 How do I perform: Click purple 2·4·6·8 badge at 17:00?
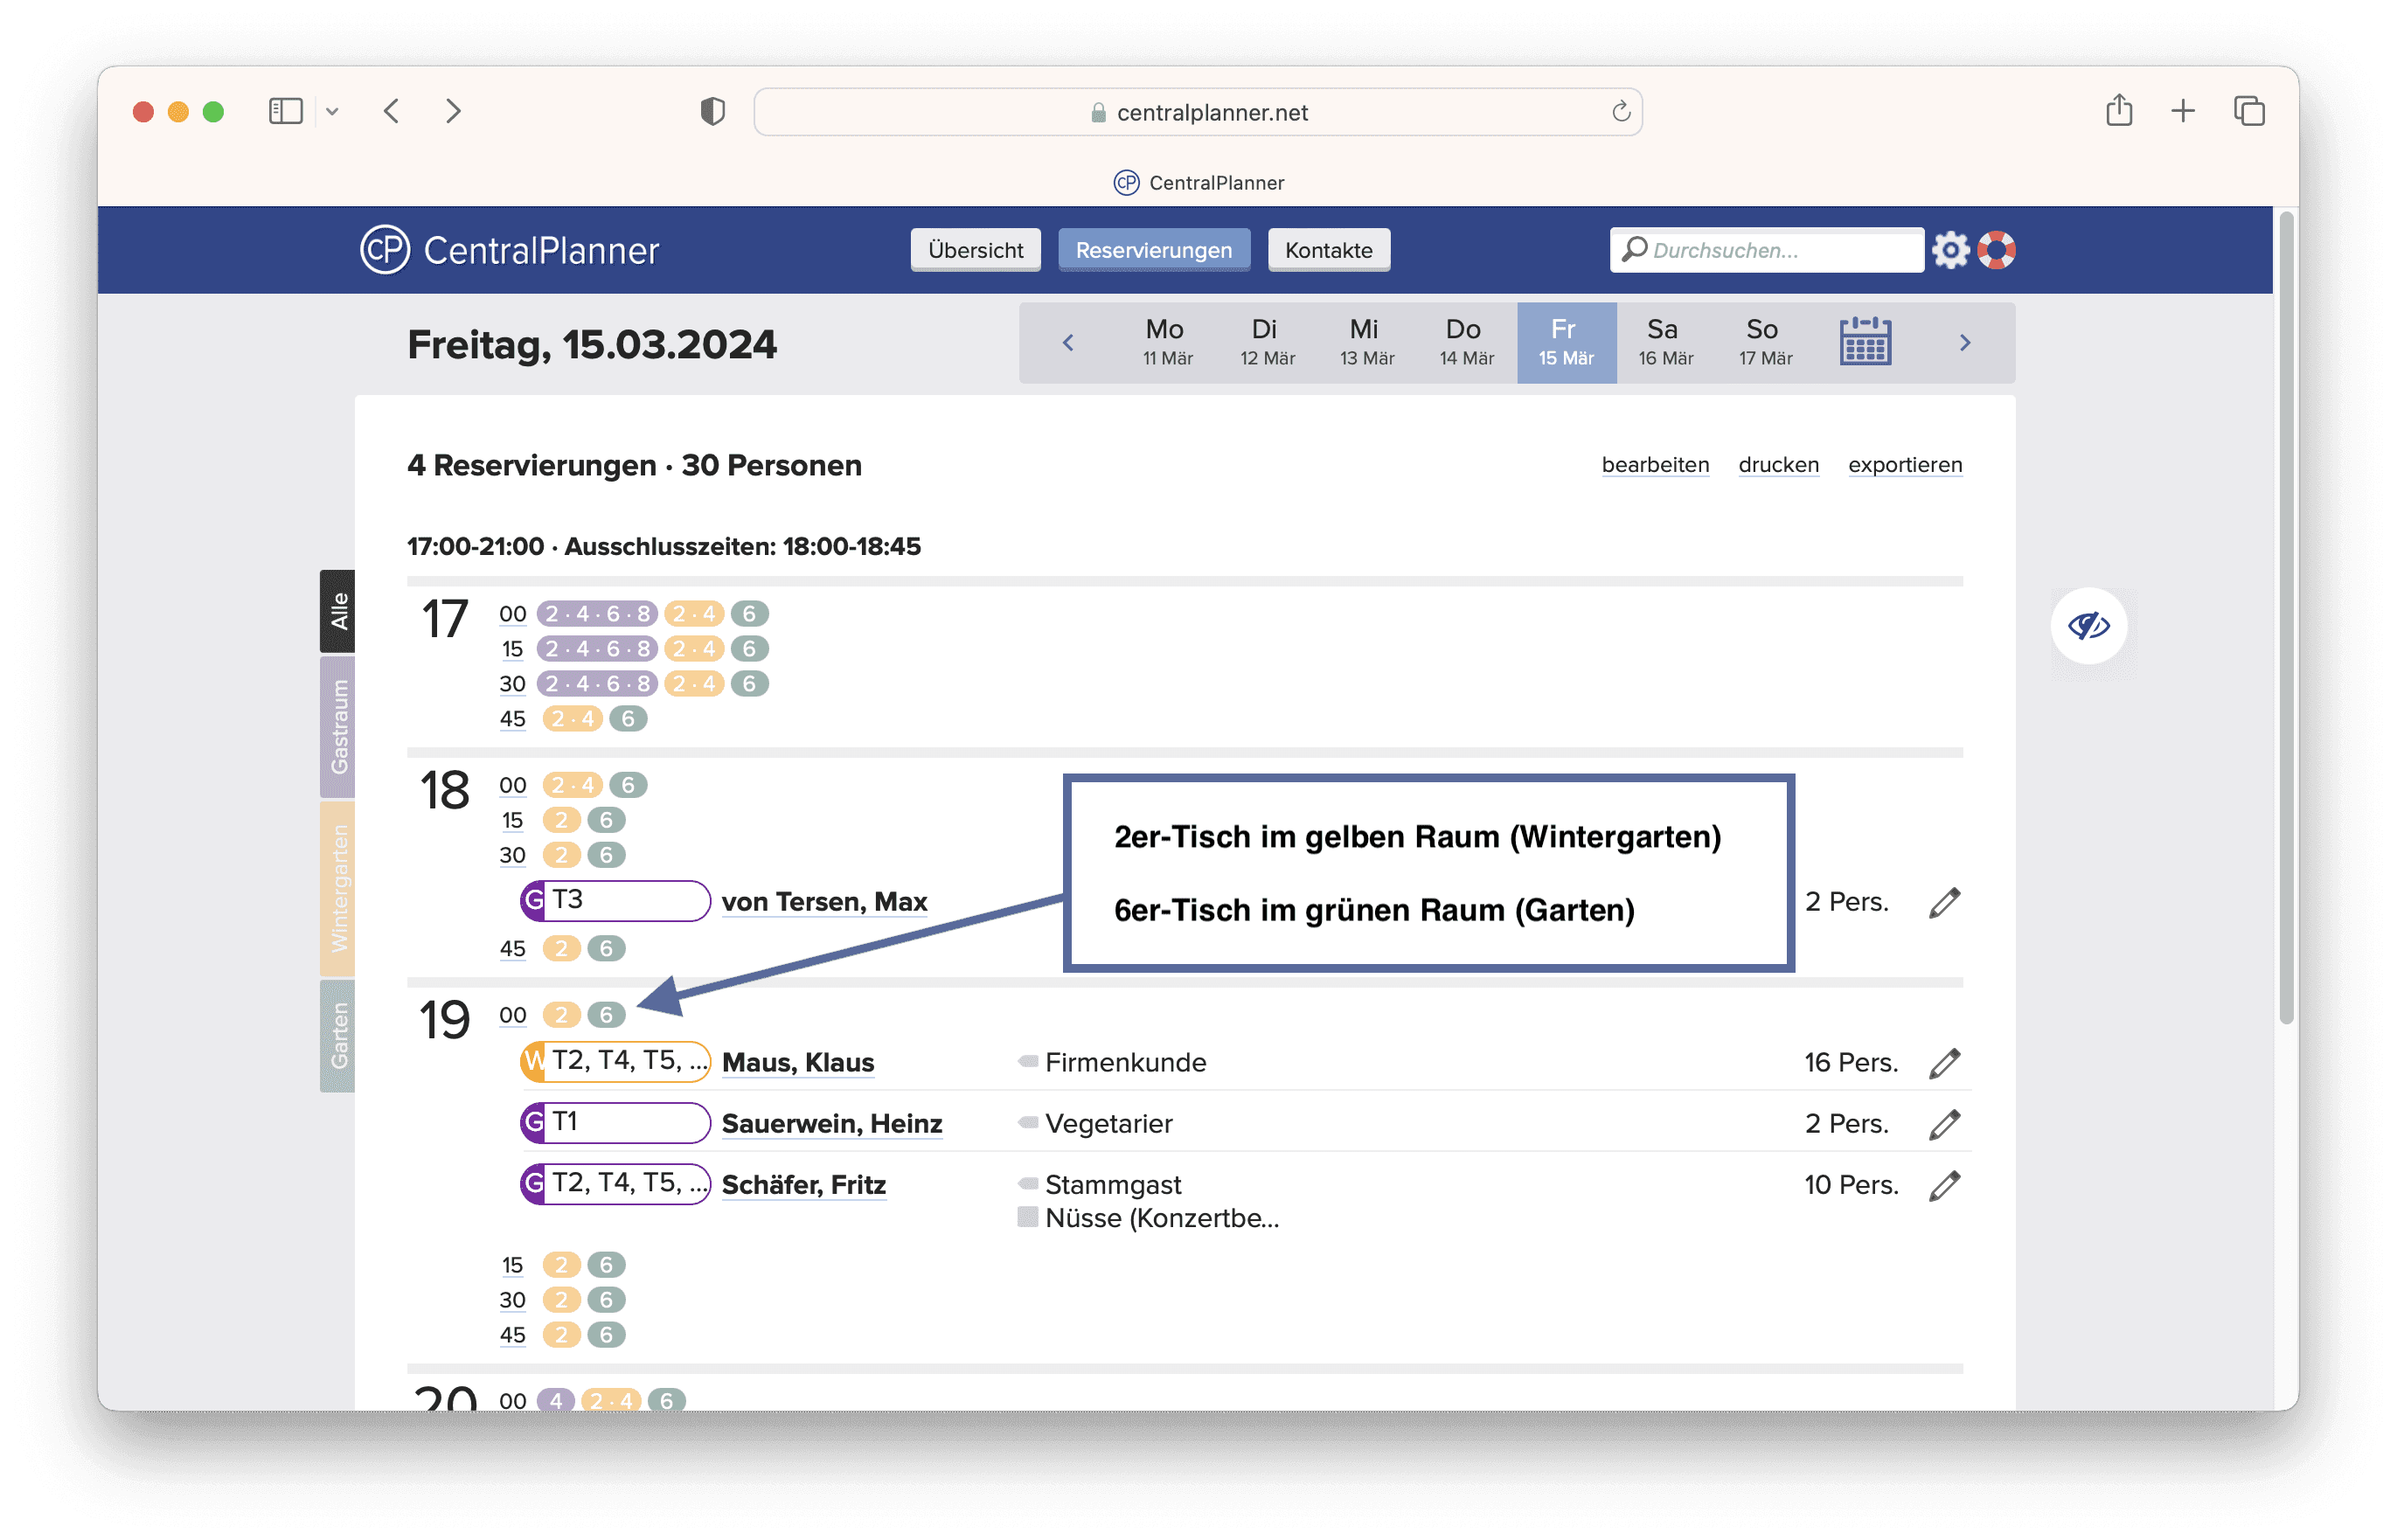pos(597,614)
